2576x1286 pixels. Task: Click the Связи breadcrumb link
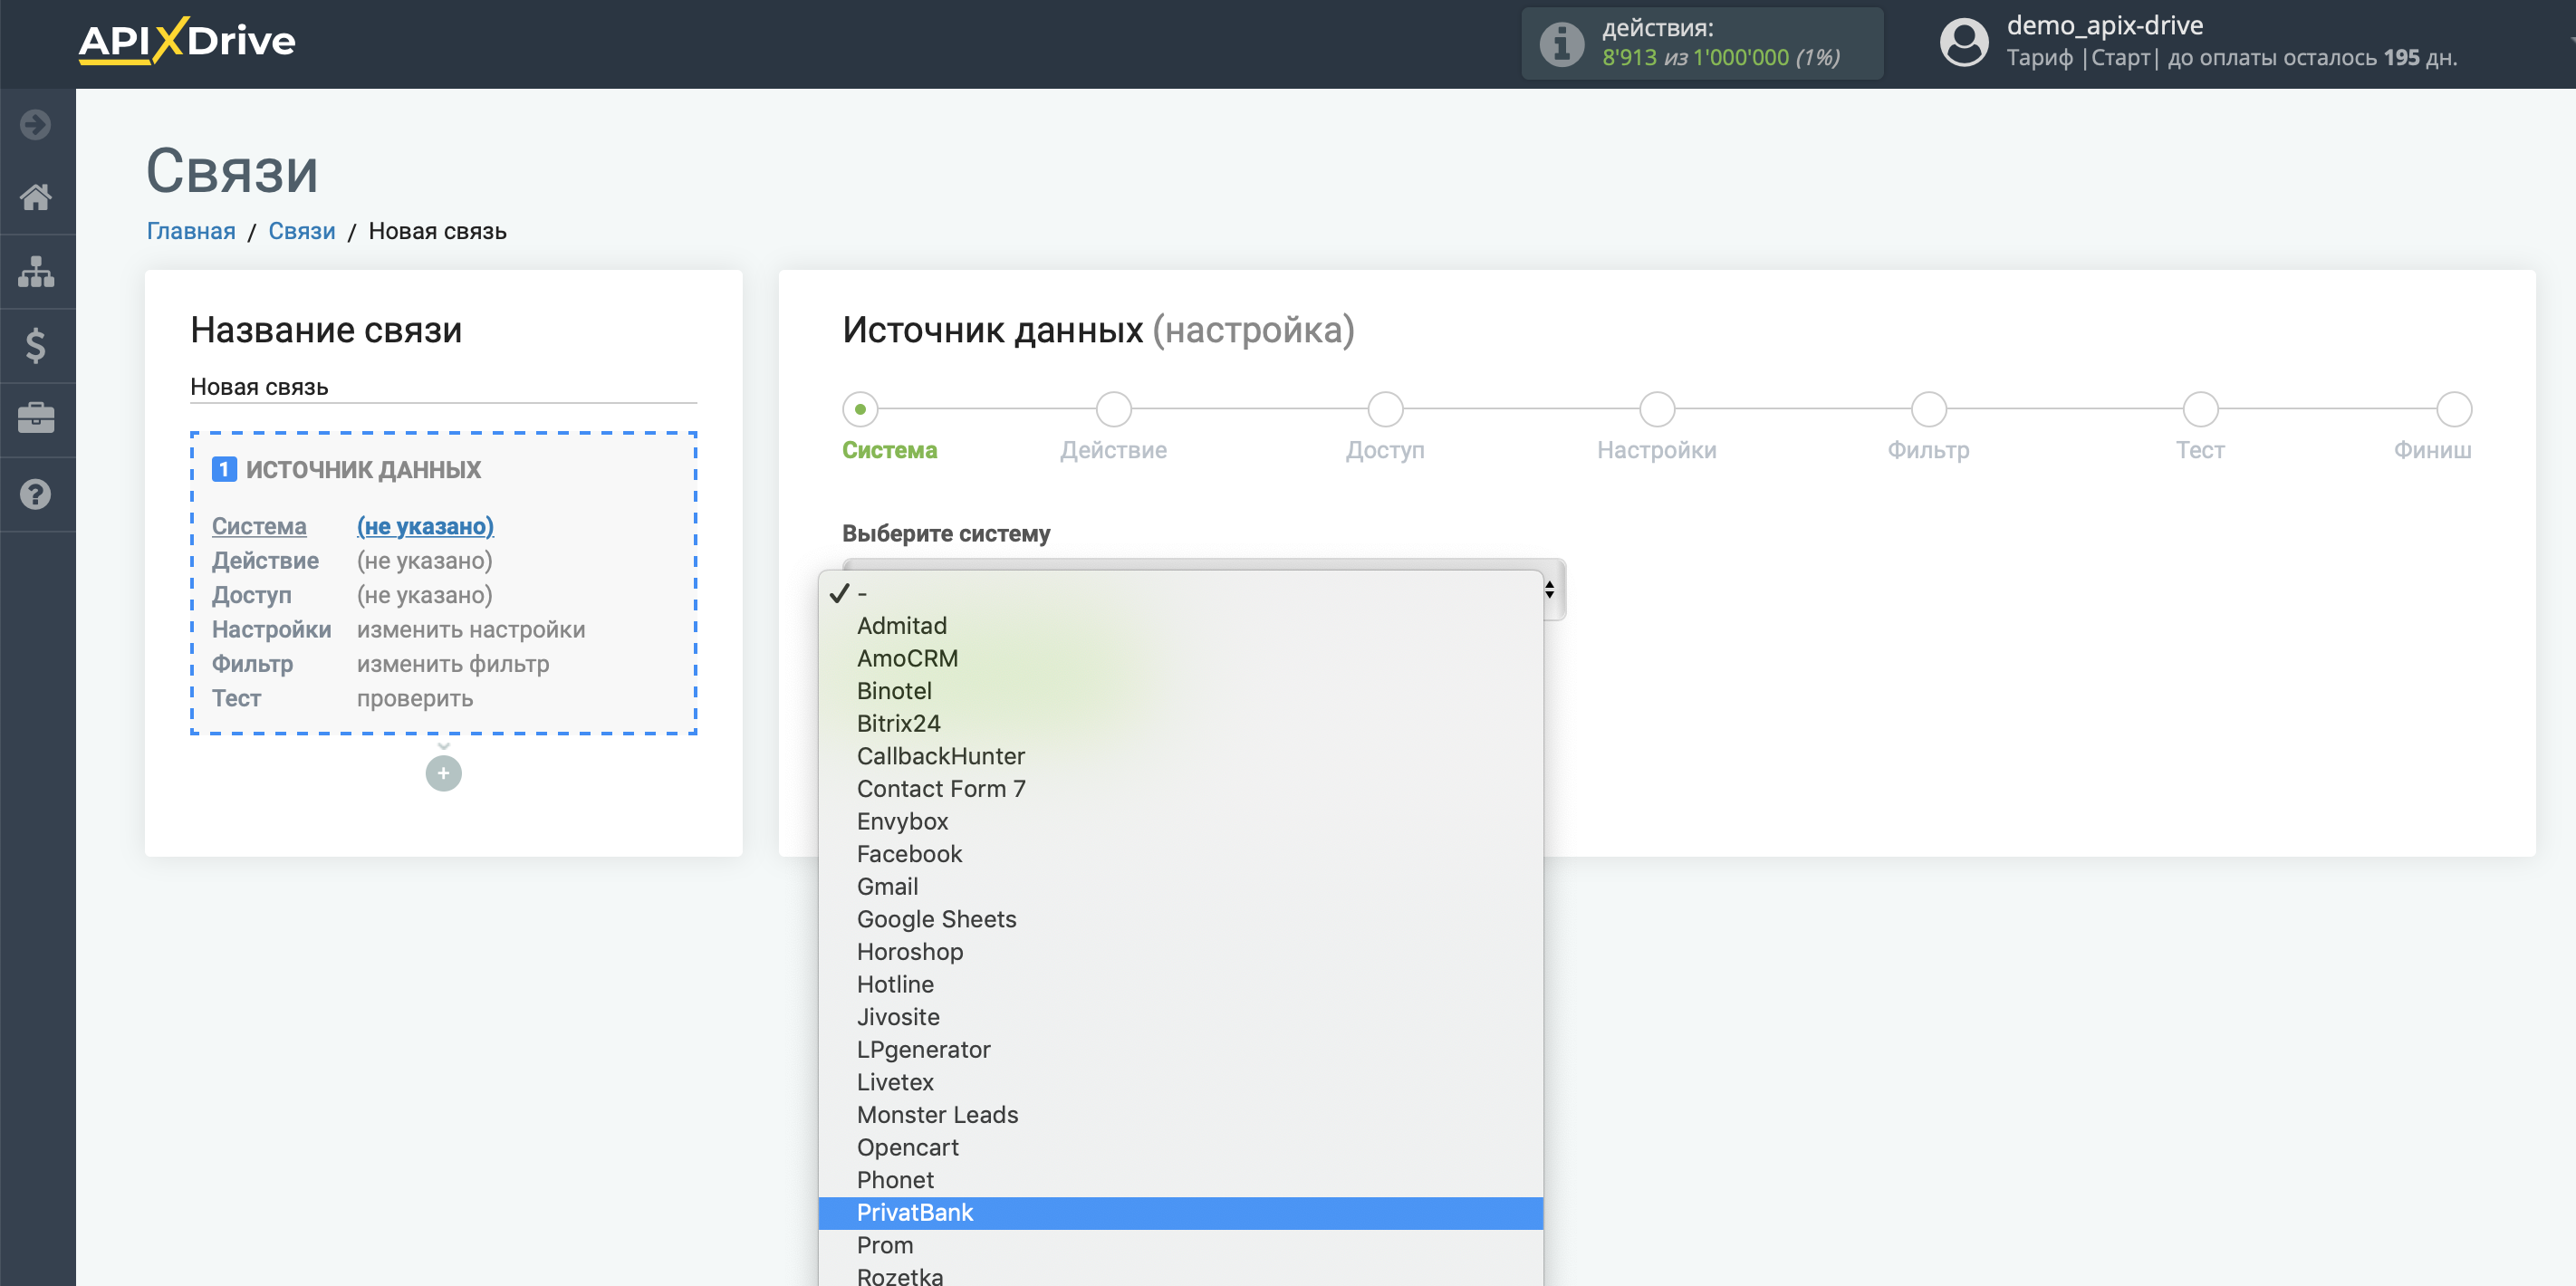click(x=302, y=231)
